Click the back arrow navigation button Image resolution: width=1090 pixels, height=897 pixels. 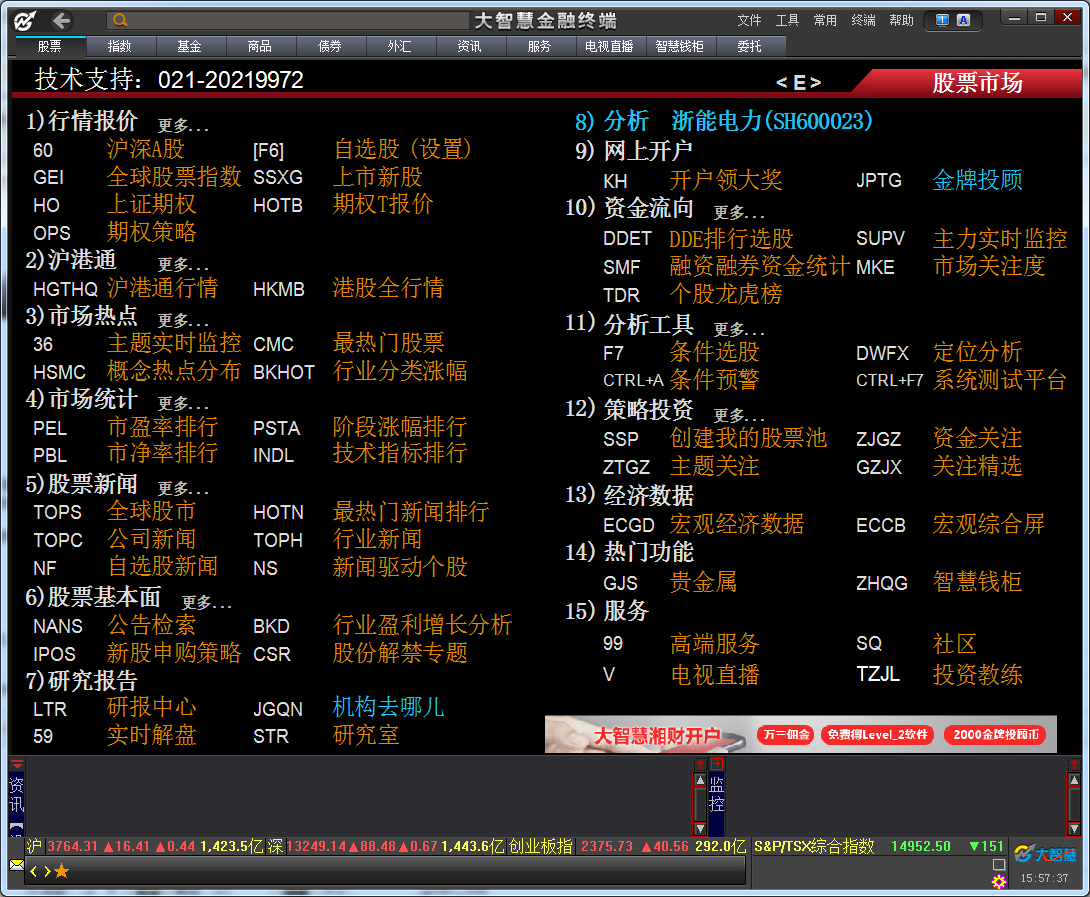(62, 20)
